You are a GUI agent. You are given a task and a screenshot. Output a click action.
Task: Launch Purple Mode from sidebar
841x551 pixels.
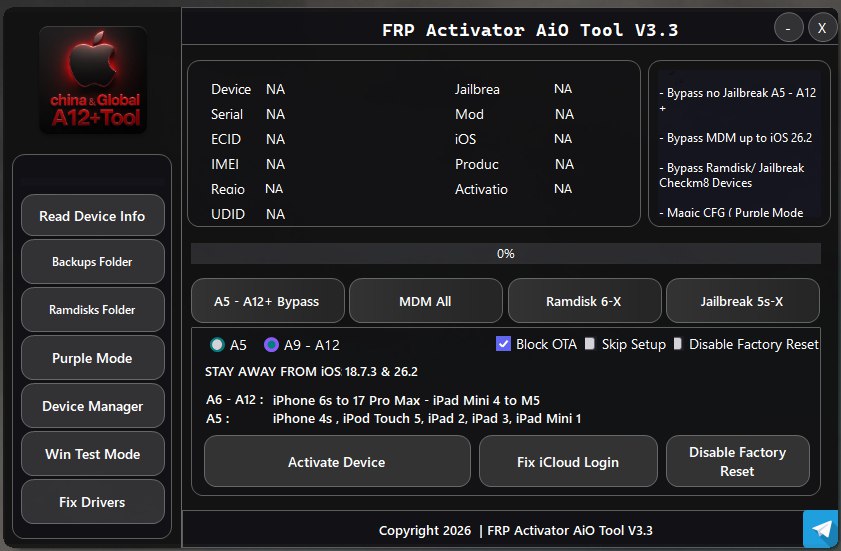click(x=92, y=358)
